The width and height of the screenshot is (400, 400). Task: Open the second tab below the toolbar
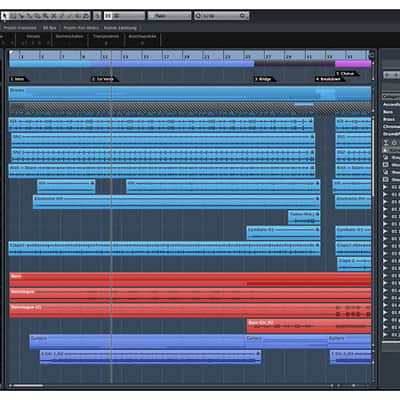point(50,28)
